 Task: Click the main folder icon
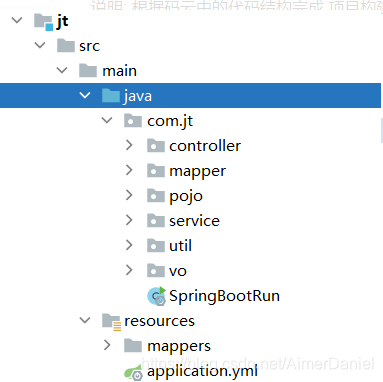point(88,71)
